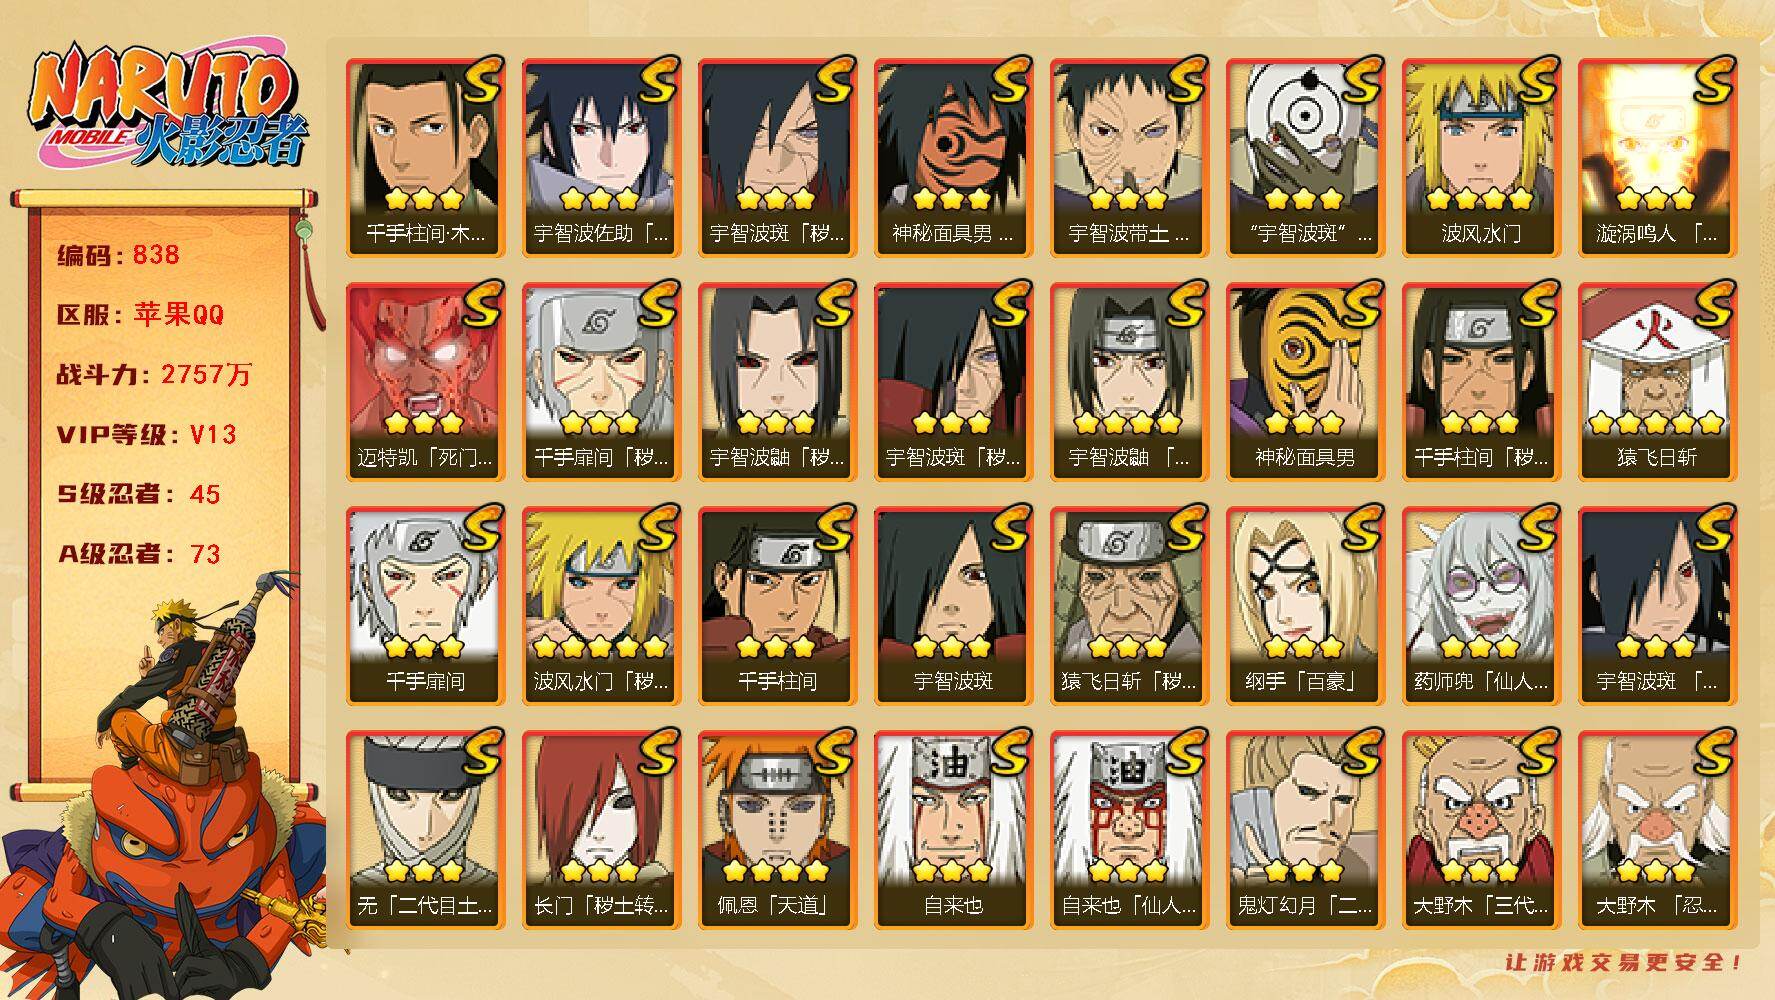1775x1000 pixels.
Task: Click the S级忍者: 45 count
Action: point(138,494)
